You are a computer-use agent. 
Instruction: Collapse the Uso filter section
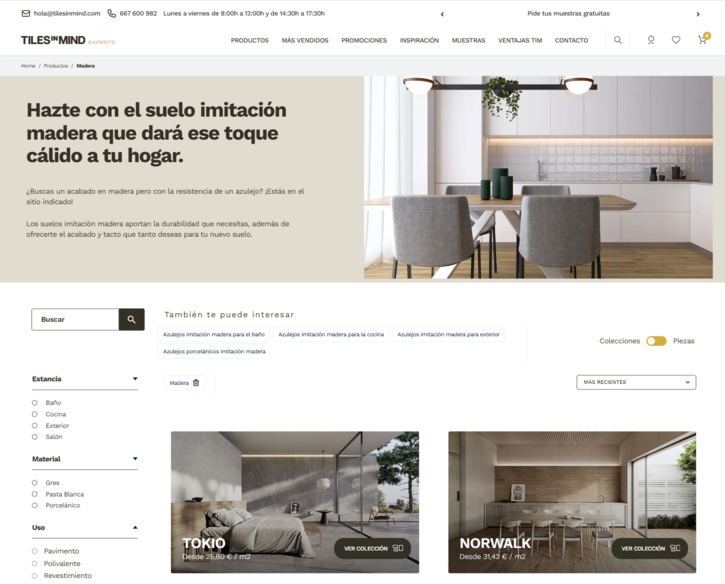pos(135,527)
